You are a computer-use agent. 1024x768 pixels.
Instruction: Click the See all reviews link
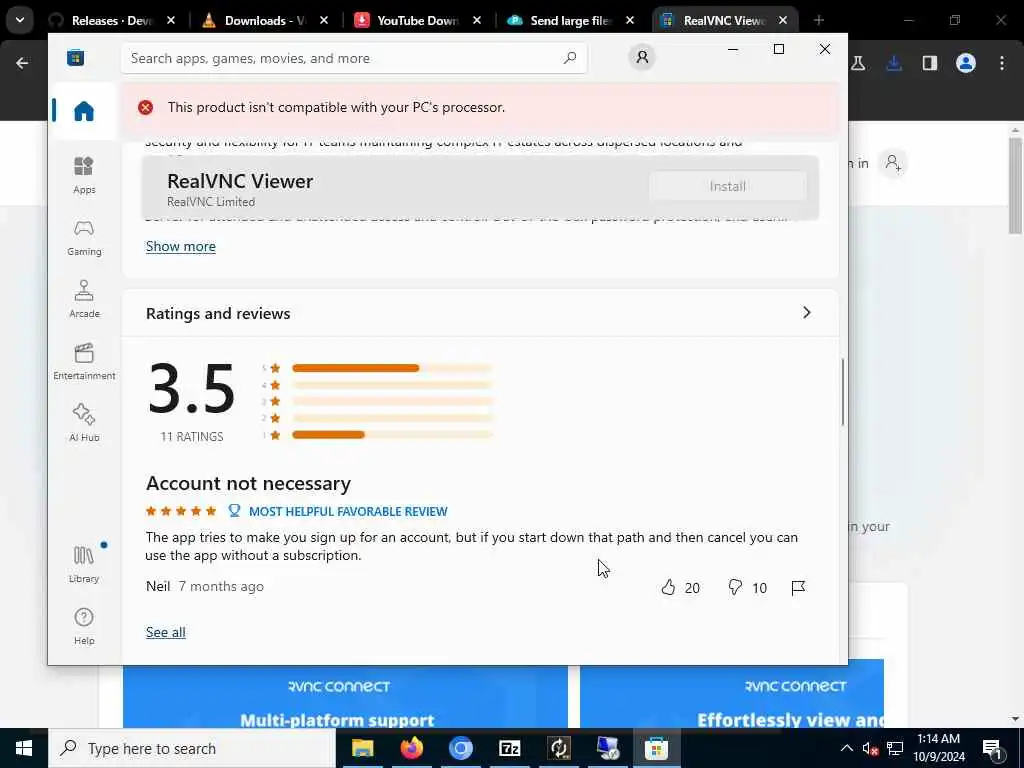[166, 632]
